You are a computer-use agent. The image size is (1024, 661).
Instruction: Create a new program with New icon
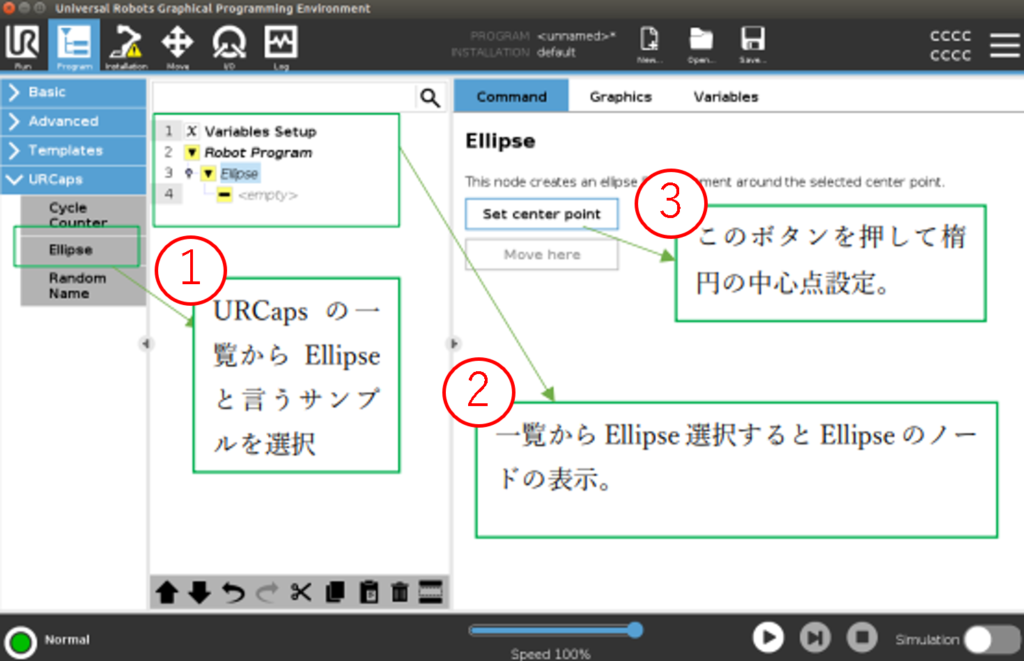coord(650,44)
